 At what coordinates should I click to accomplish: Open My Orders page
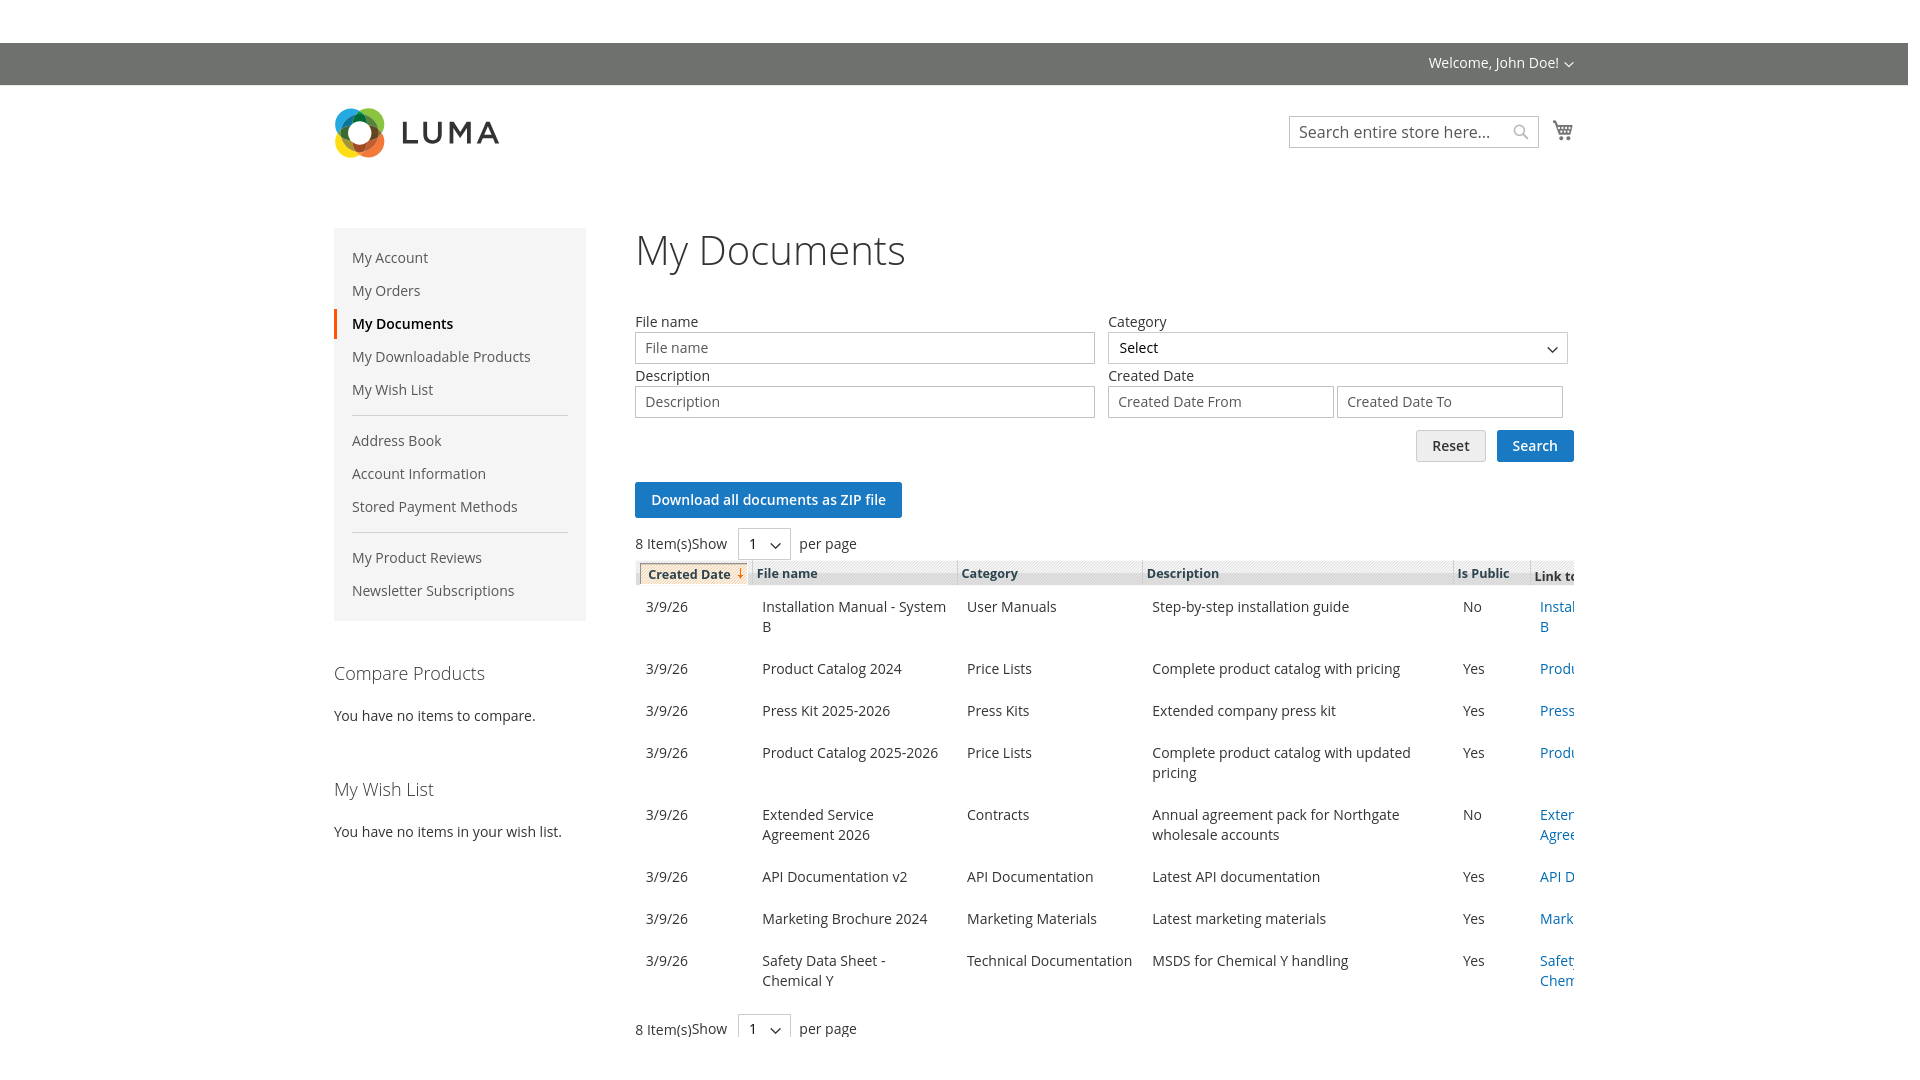click(386, 291)
